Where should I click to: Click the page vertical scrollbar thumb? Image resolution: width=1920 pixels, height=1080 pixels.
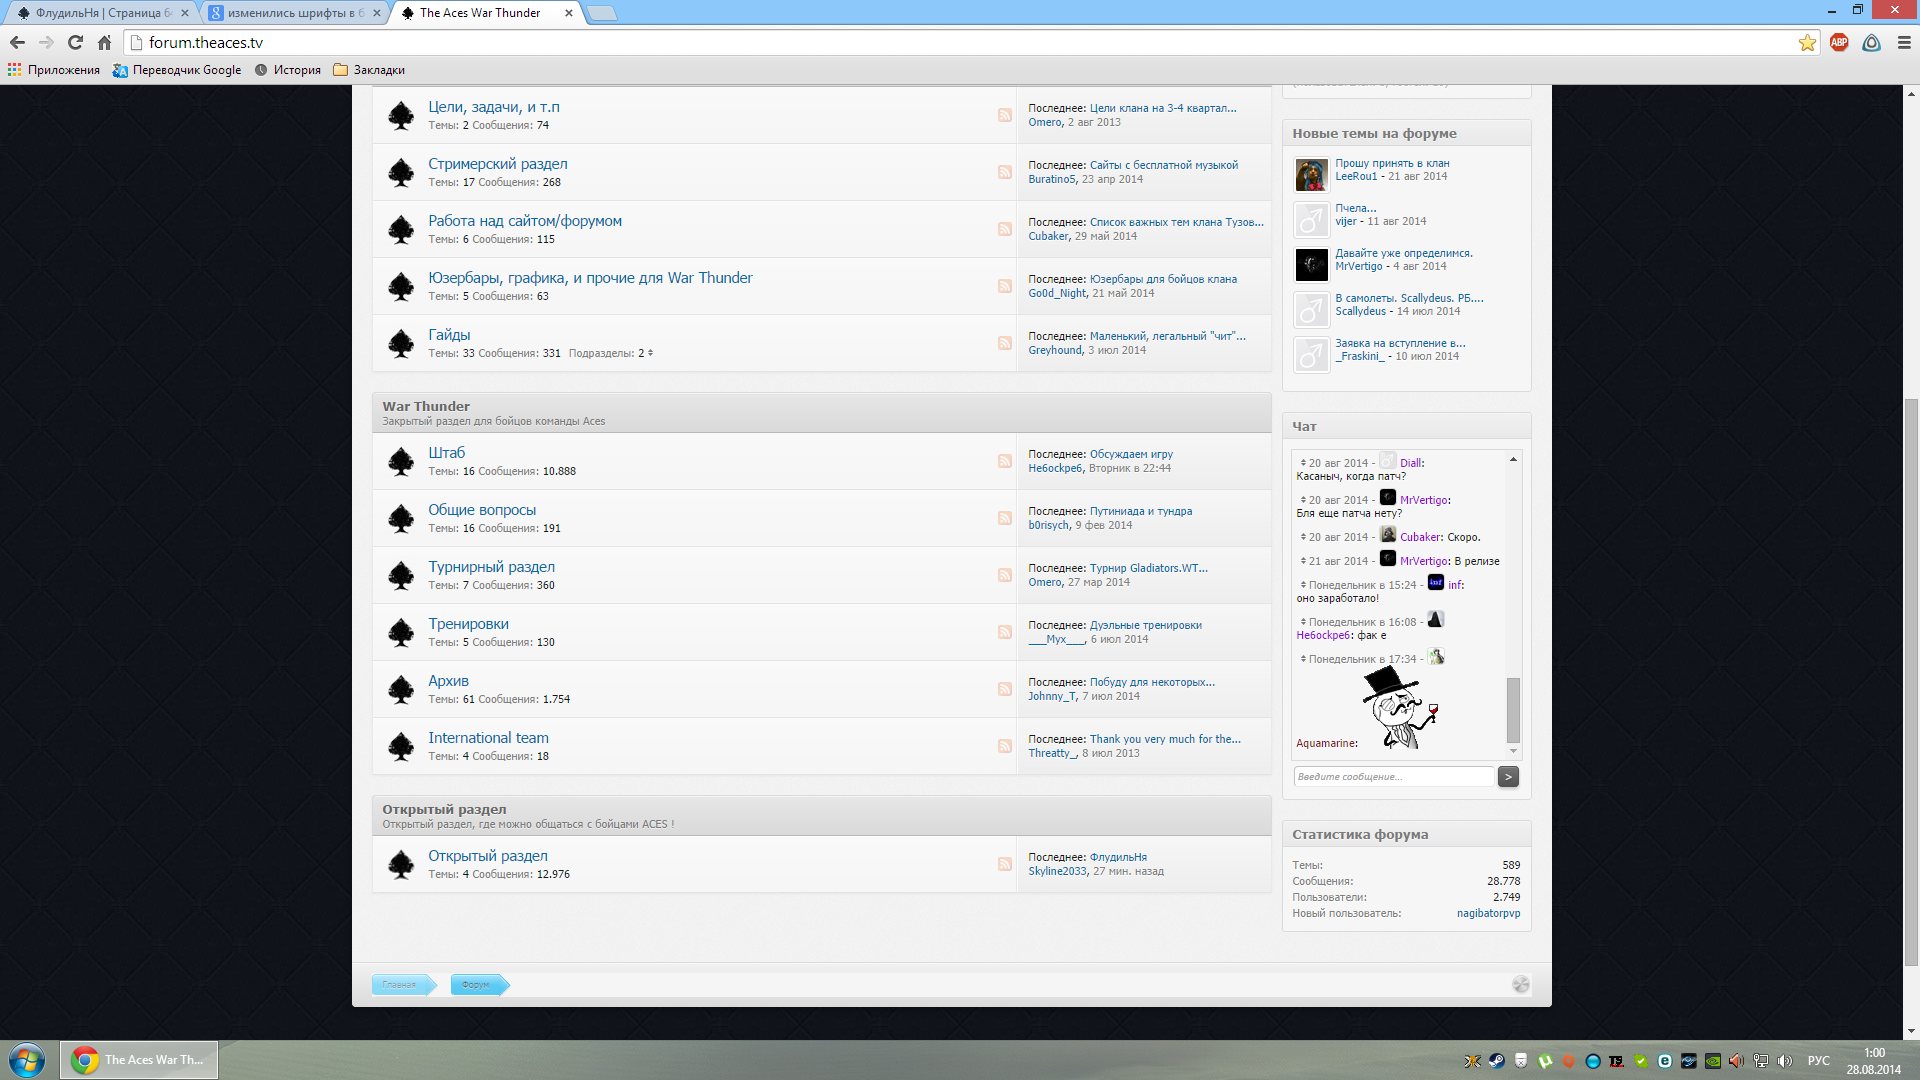pos(1911,682)
